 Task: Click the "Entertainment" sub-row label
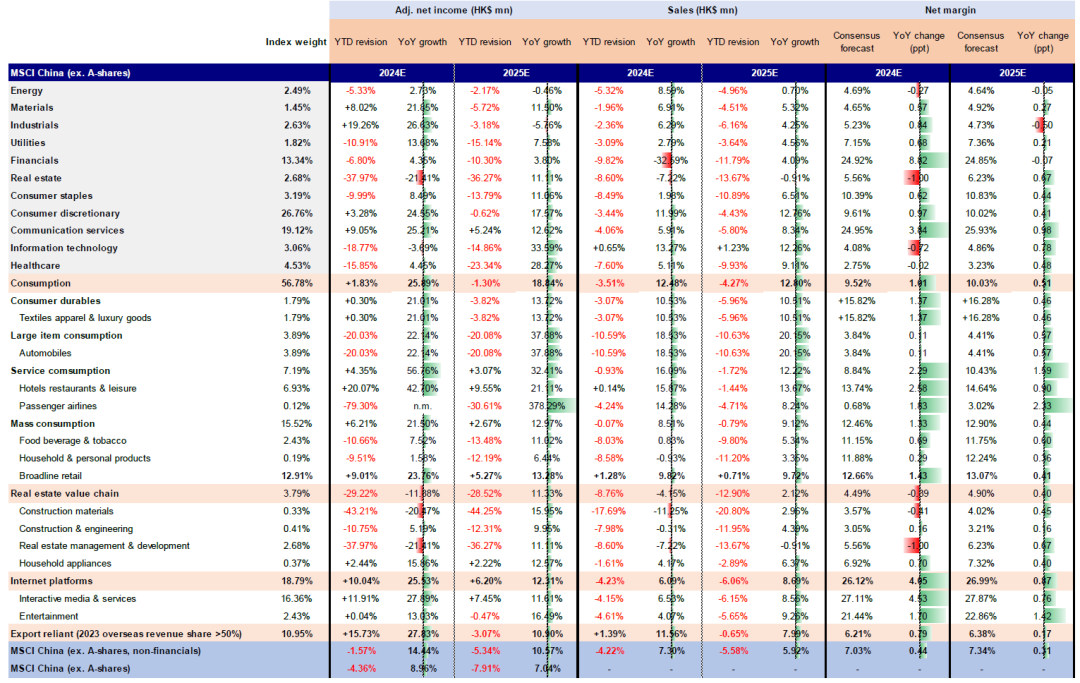[x=48, y=616]
